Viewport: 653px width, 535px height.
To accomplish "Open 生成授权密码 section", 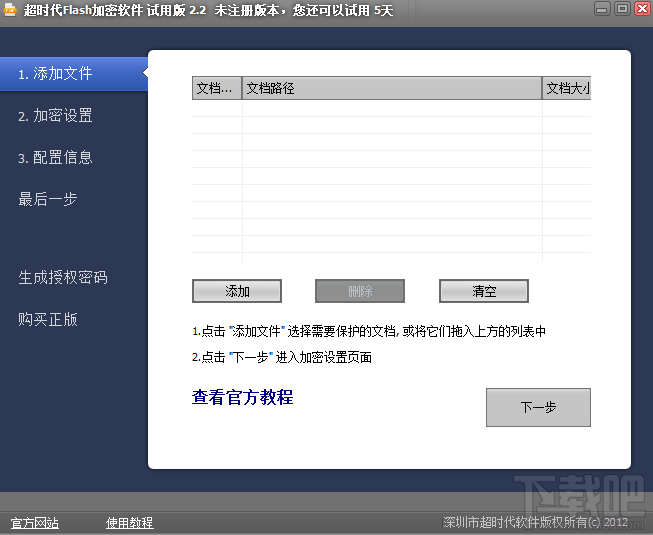I will 63,278.
